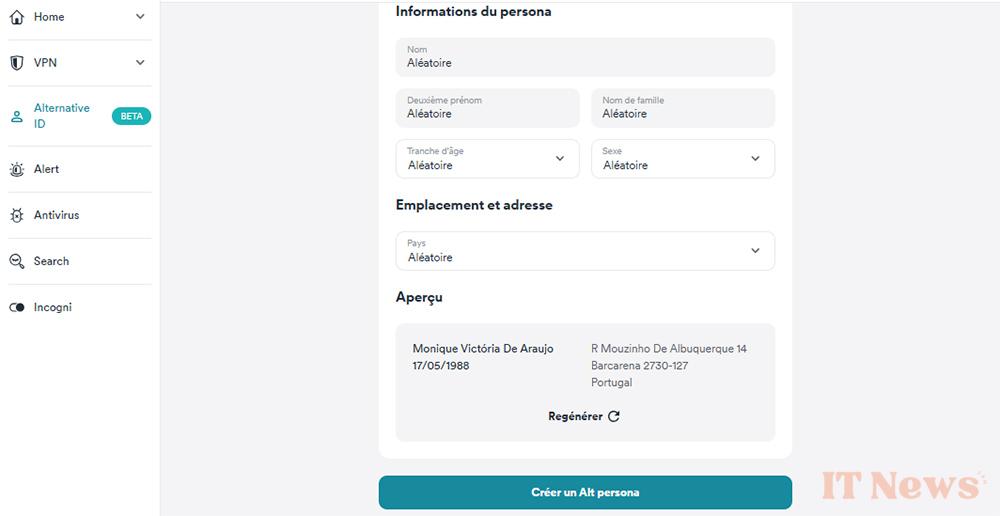
Task: Focus the Deuxième prénom input field
Action: coord(487,108)
